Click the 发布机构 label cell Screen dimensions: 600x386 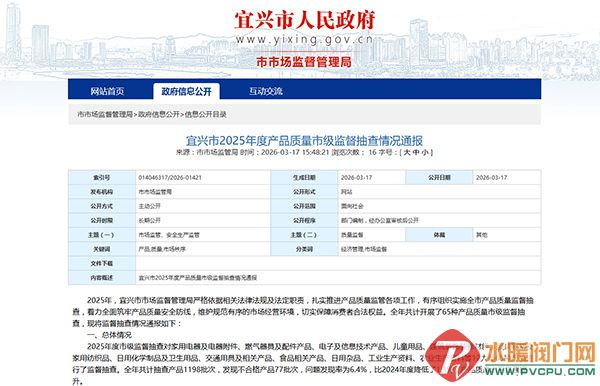click(102, 192)
